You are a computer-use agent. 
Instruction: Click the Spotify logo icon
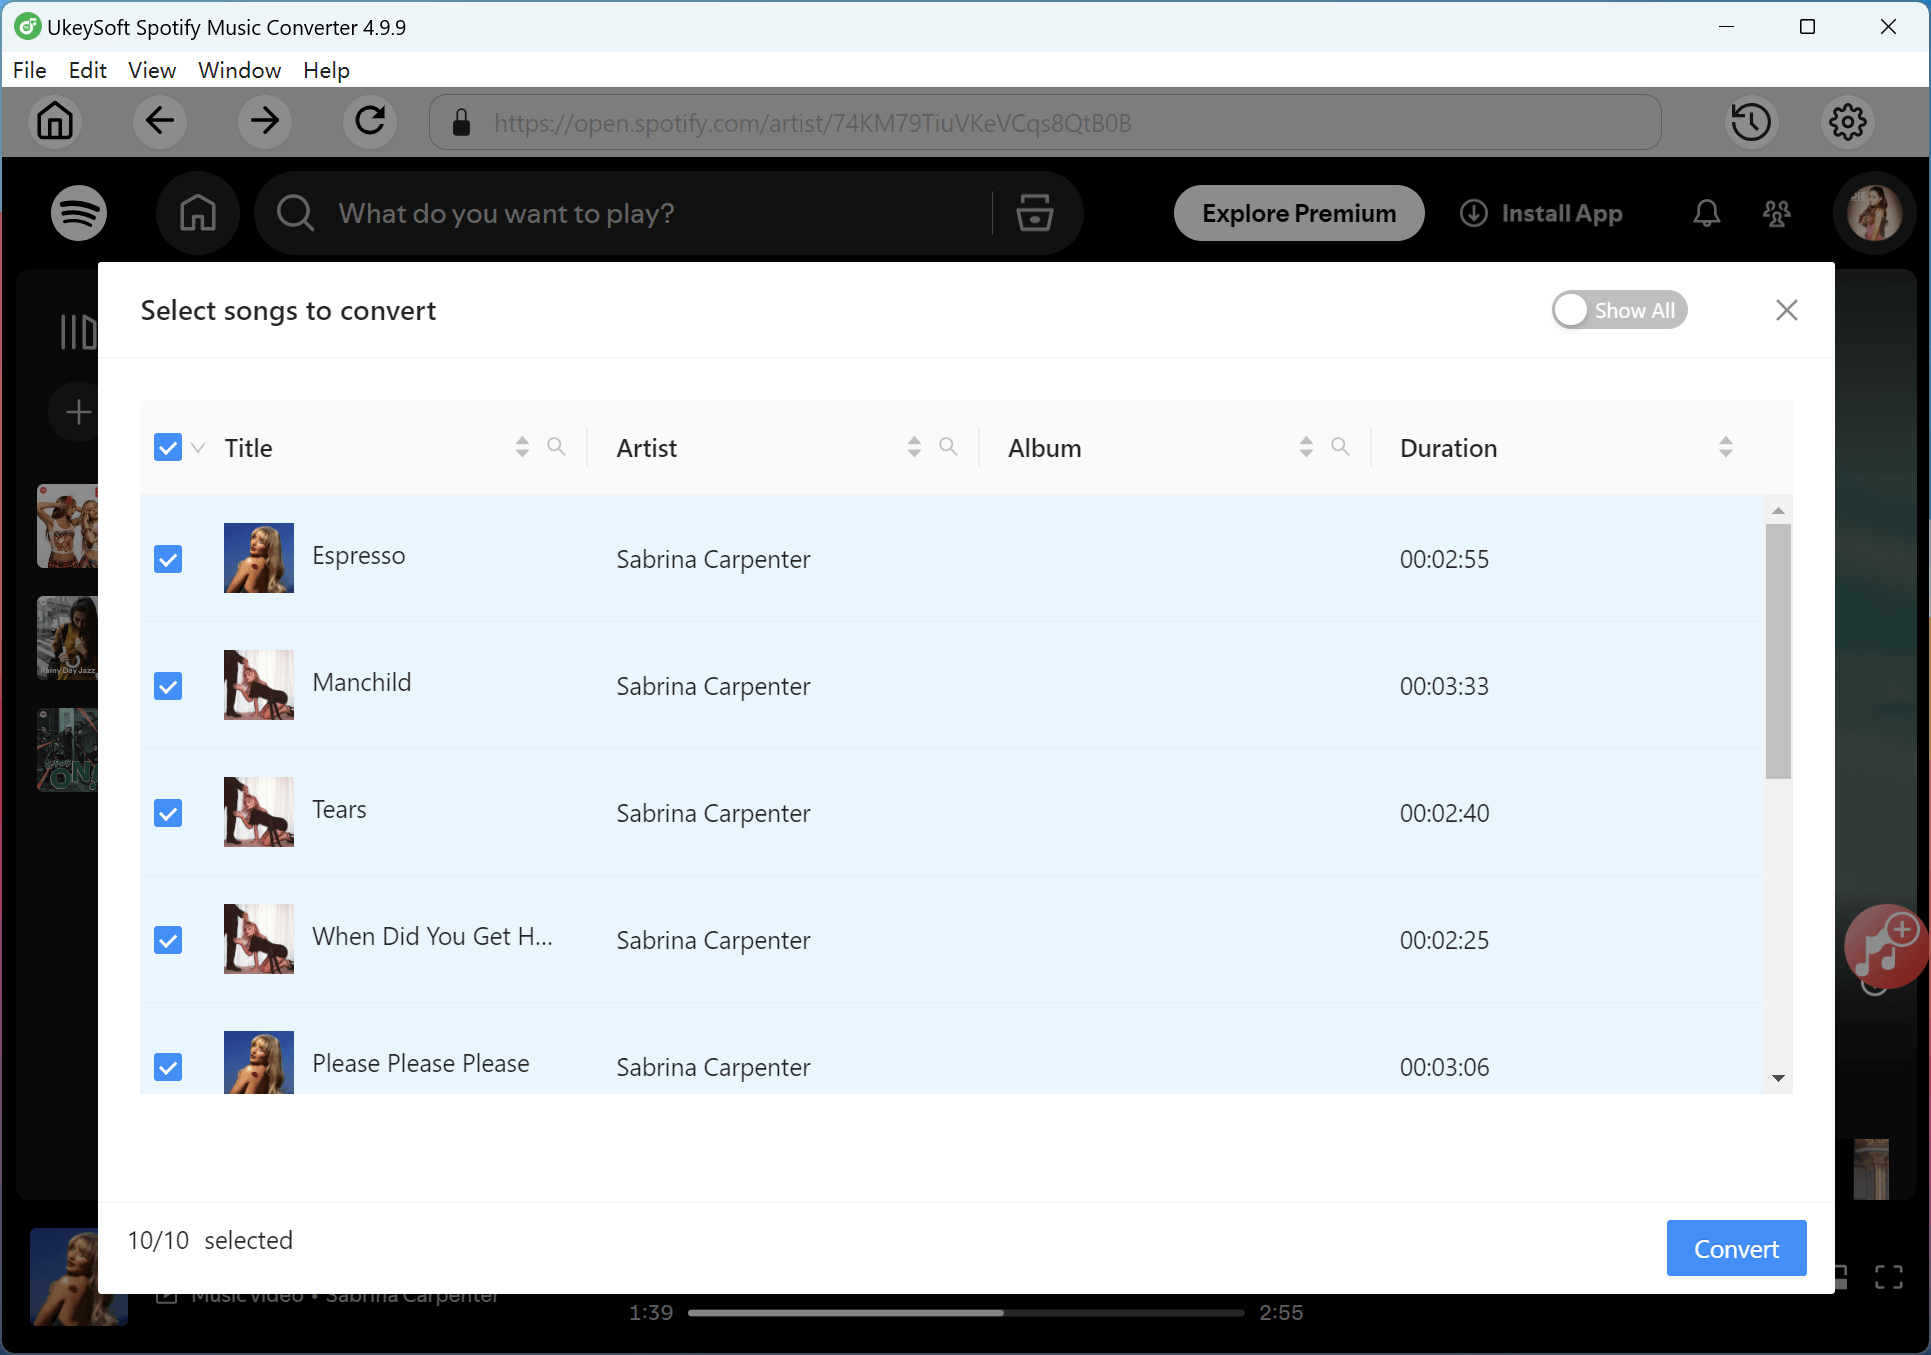coord(78,213)
